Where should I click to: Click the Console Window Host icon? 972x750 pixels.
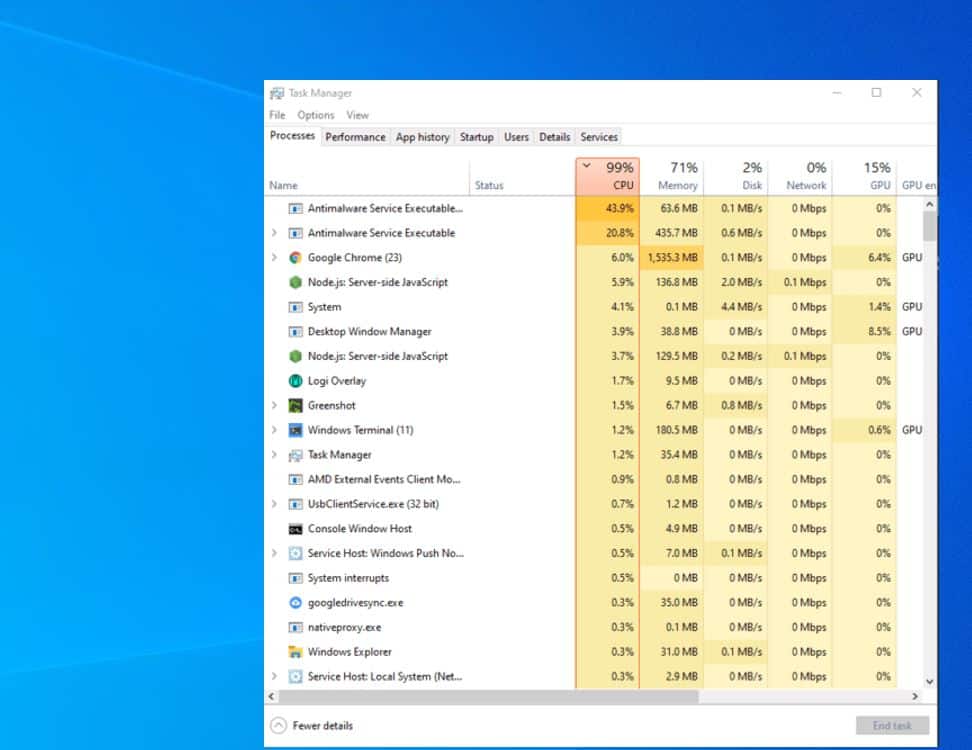(295, 528)
